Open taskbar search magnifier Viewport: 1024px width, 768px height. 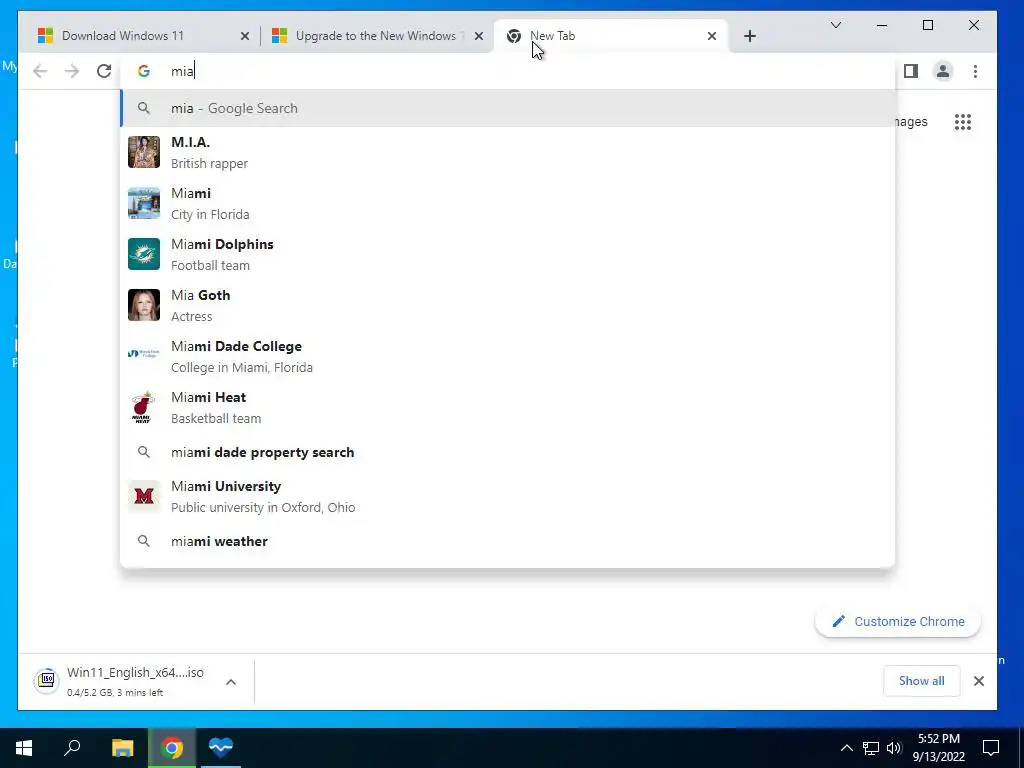point(72,747)
